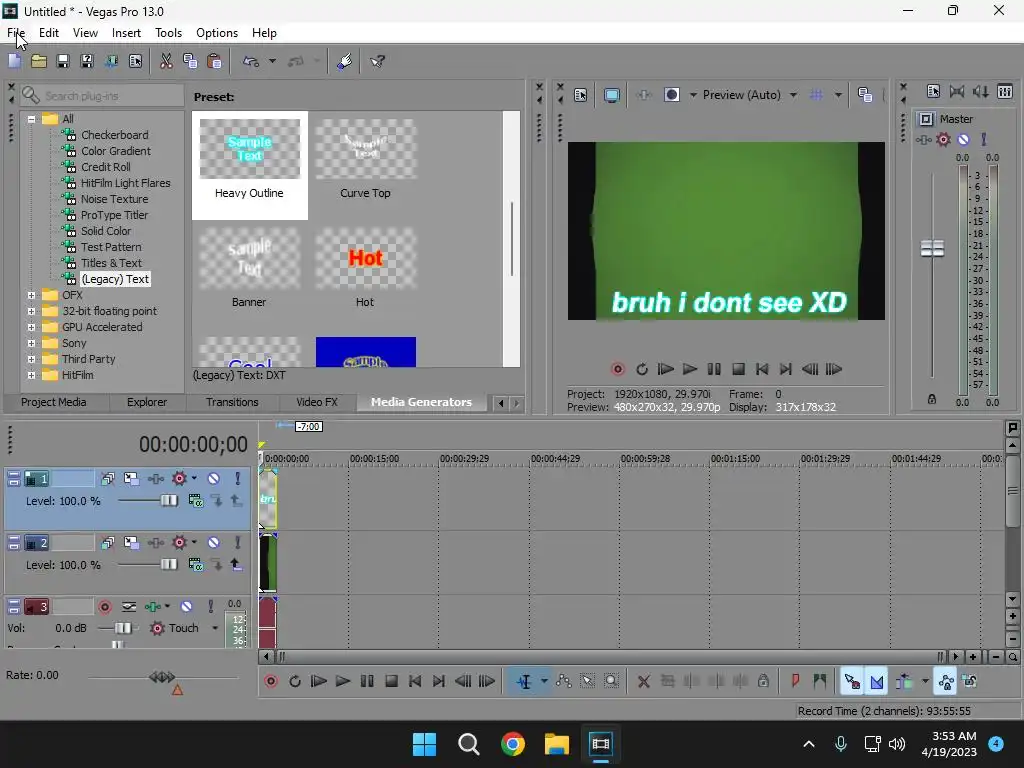
Task: Open the Insert menu
Action: 126,33
